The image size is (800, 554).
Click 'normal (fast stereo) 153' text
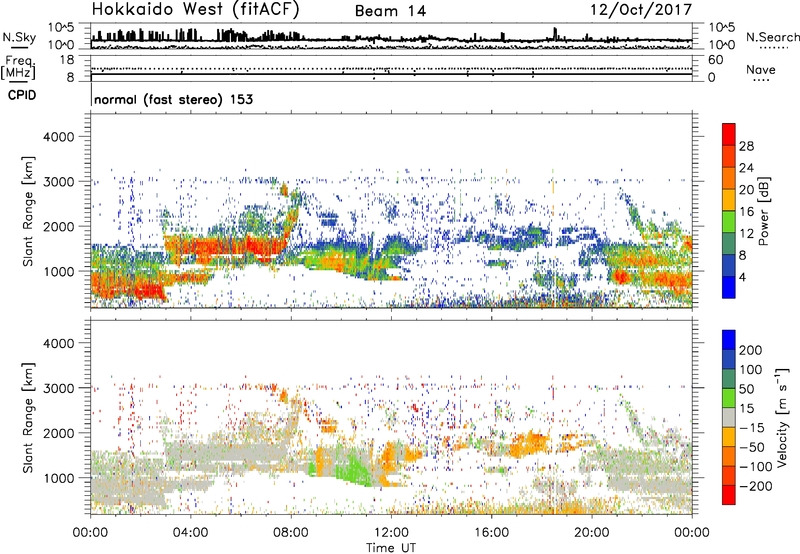pos(173,99)
